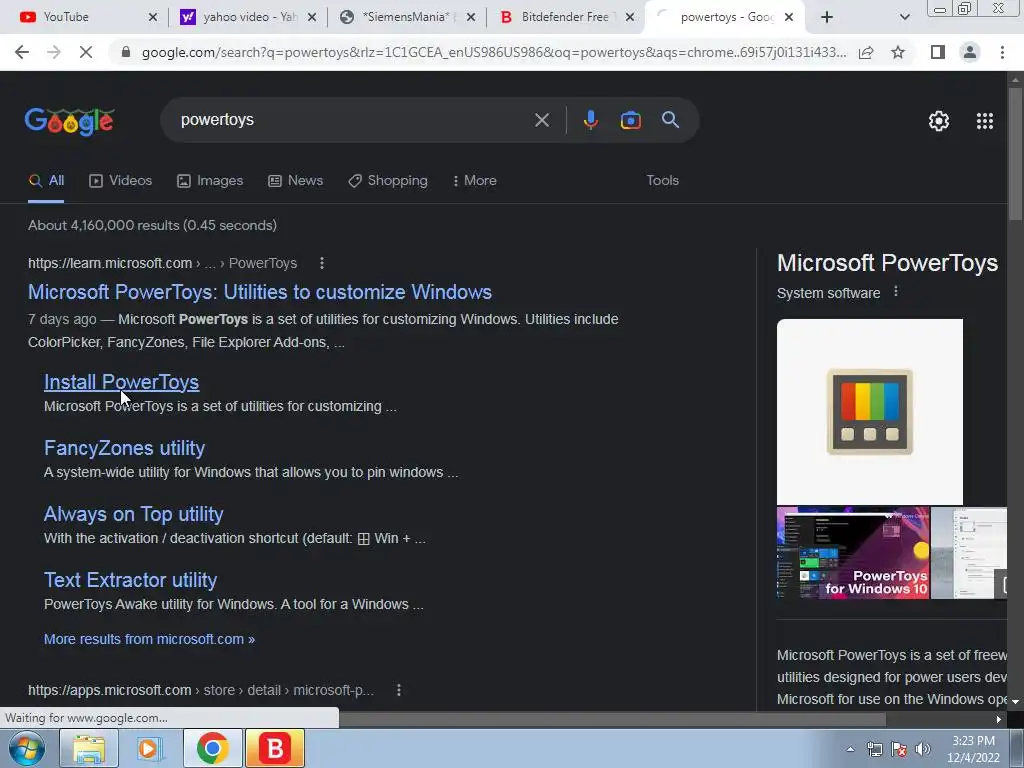The image size is (1024, 768).
Task: Close the Bitdefender Free tab
Action: (x=630, y=17)
